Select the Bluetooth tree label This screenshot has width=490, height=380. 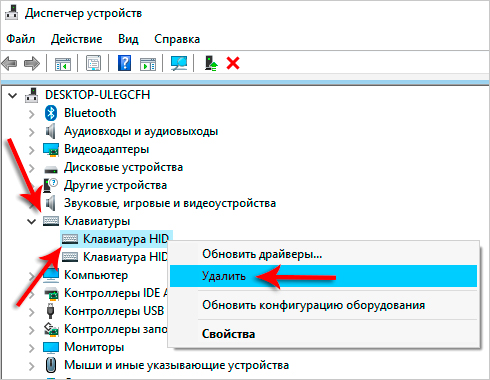pos(90,113)
